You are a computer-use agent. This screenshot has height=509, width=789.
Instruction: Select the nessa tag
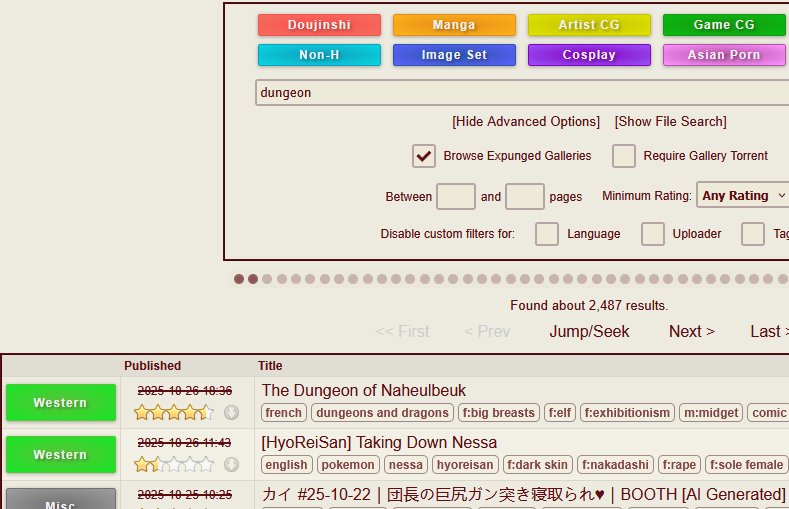tap(406, 464)
